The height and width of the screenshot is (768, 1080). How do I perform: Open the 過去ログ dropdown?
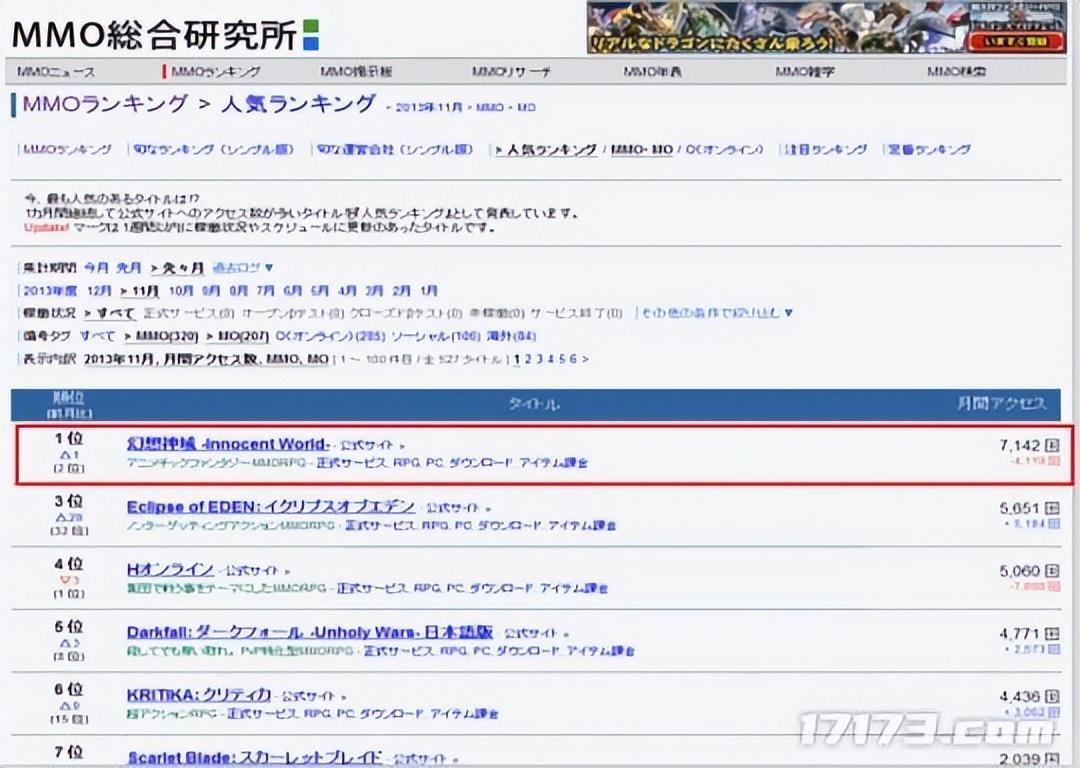pos(243,268)
